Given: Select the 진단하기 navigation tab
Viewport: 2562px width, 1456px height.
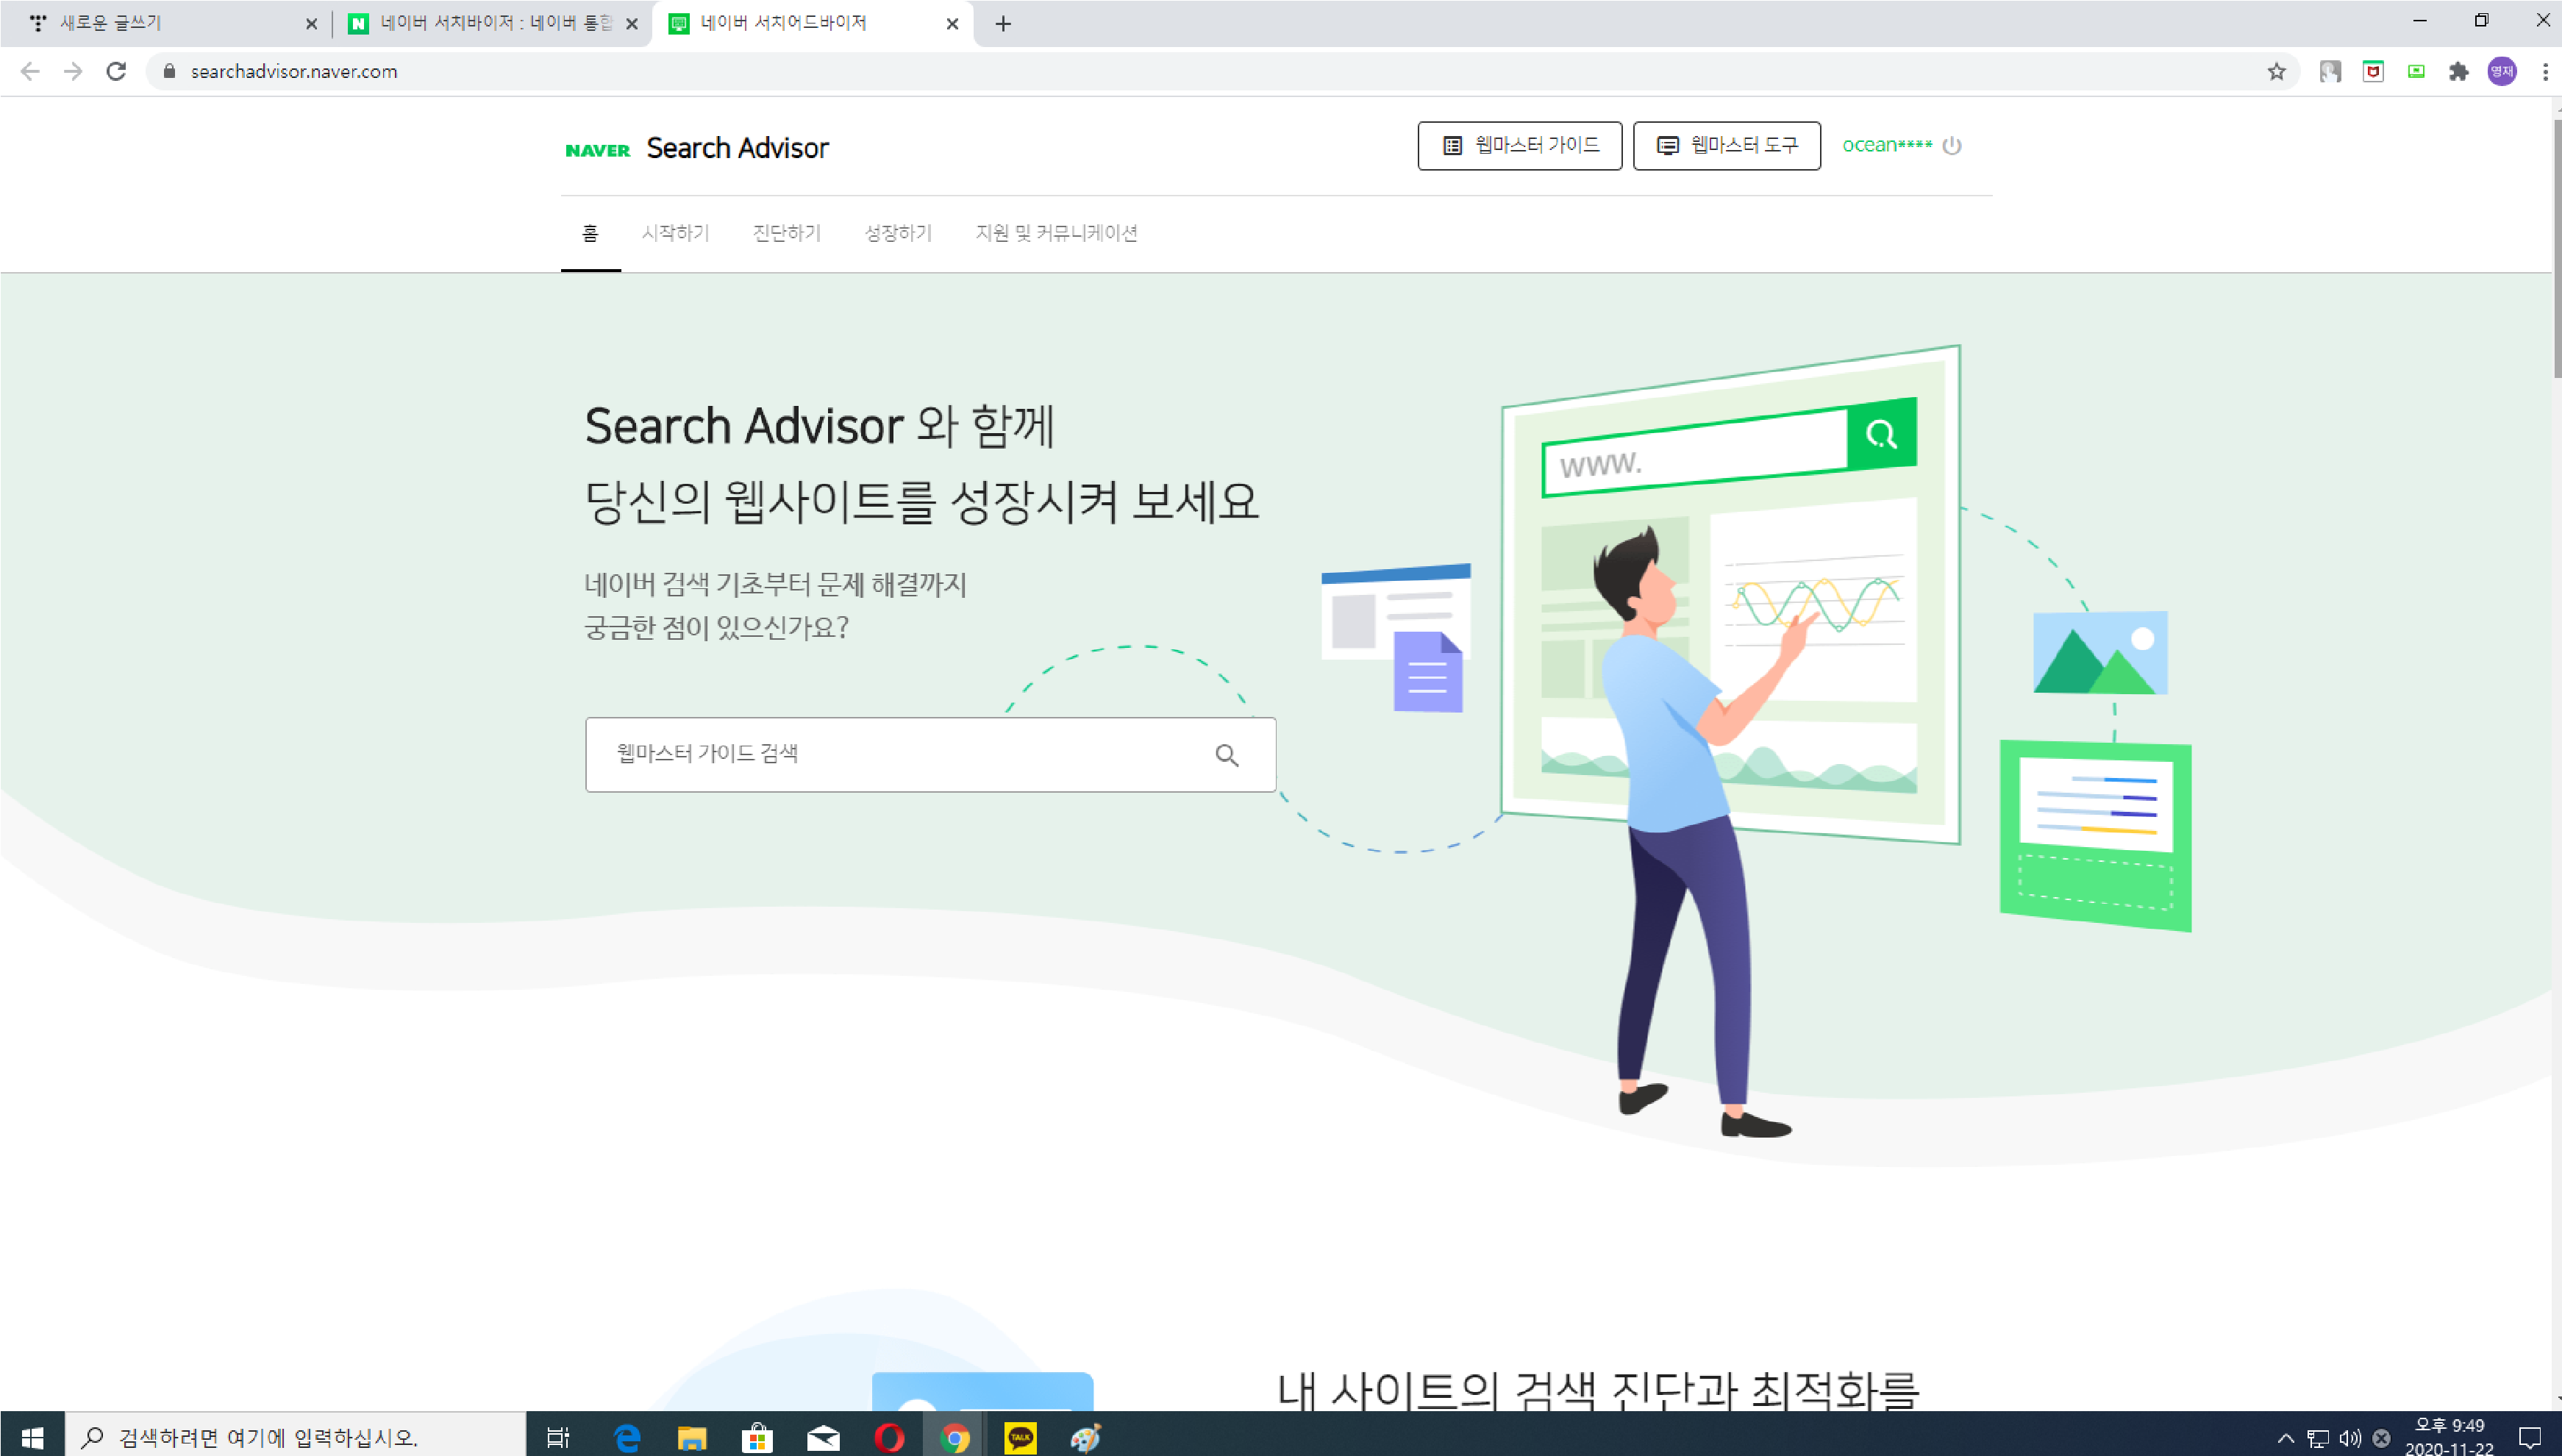Looking at the screenshot, I should pos(786,233).
